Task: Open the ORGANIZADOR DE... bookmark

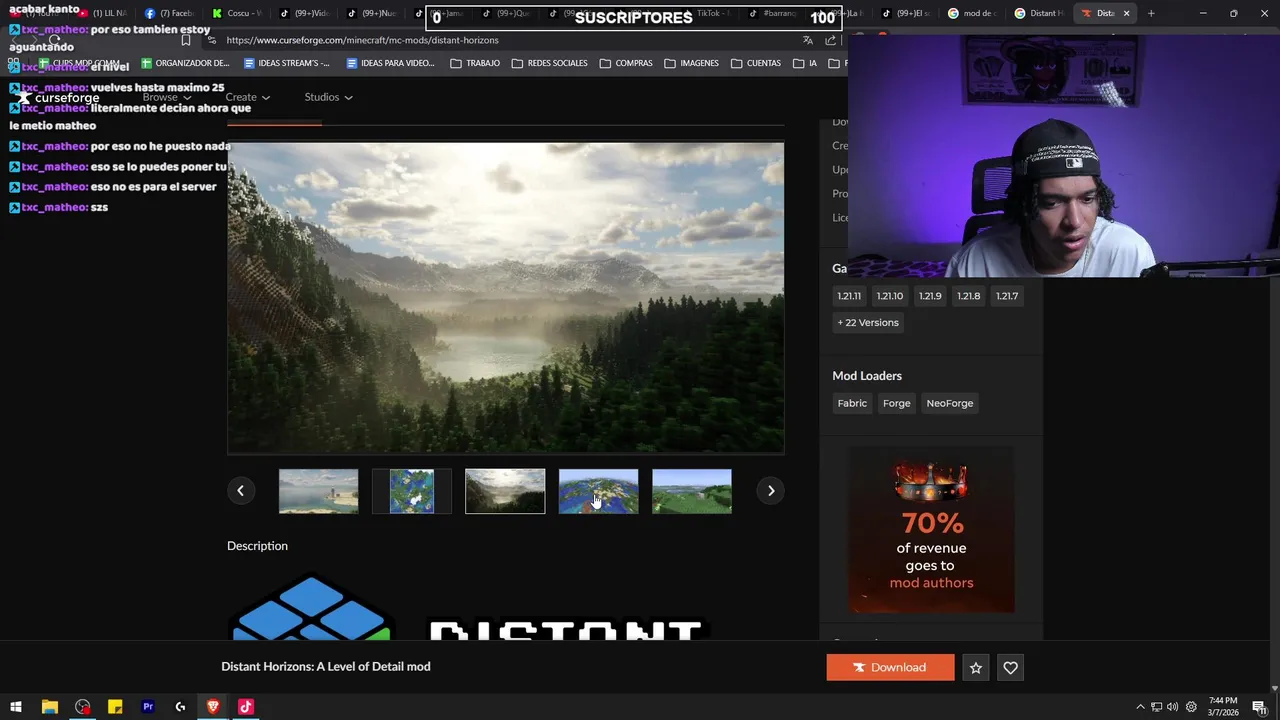Action: click(x=186, y=63)
